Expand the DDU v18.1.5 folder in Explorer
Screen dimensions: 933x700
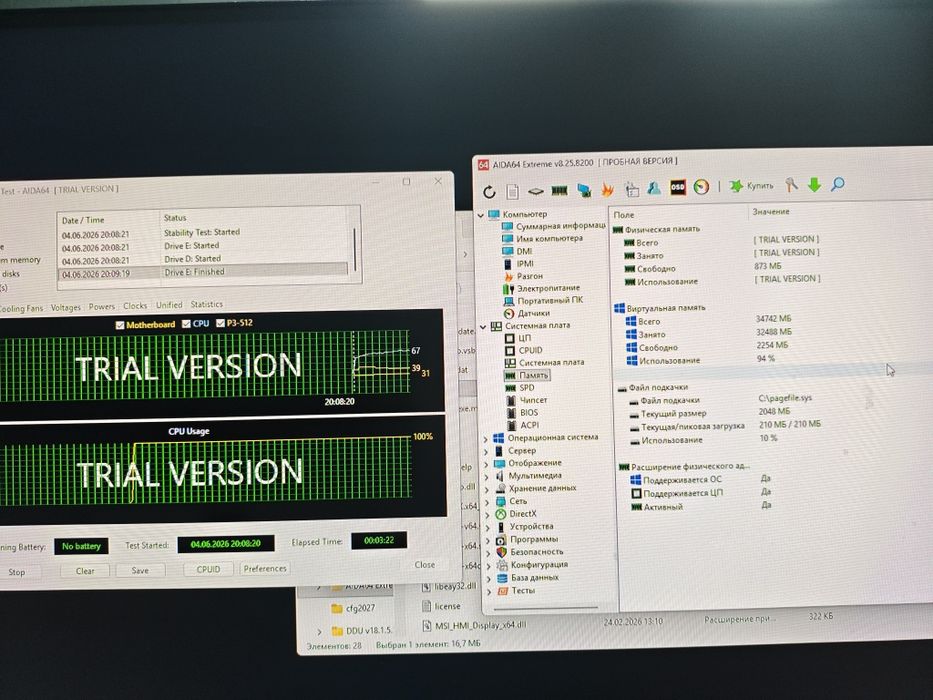tap(320, 632)
